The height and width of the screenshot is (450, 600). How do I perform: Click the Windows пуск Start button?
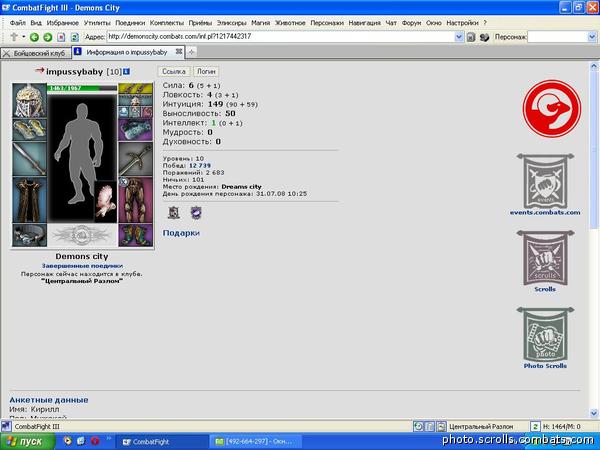coord(28,442)
